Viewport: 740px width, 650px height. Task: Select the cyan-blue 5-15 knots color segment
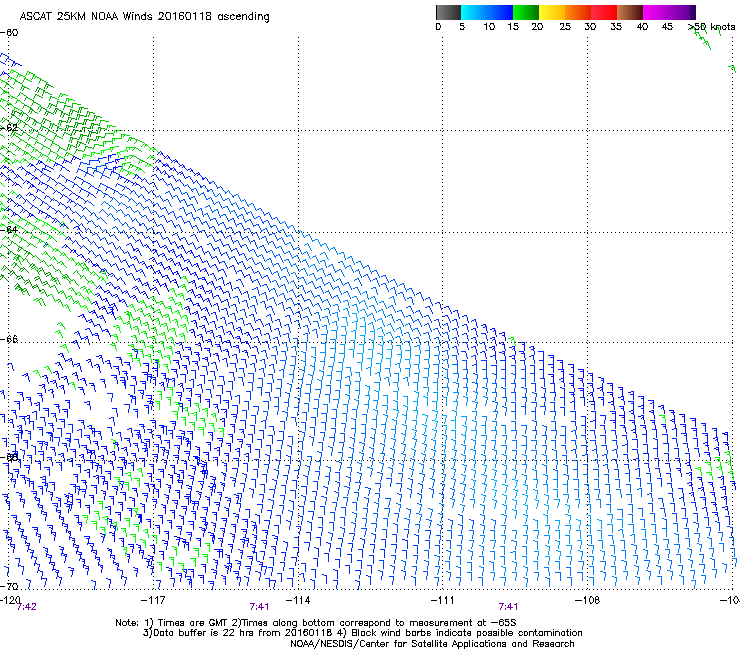tap(487, 12)
